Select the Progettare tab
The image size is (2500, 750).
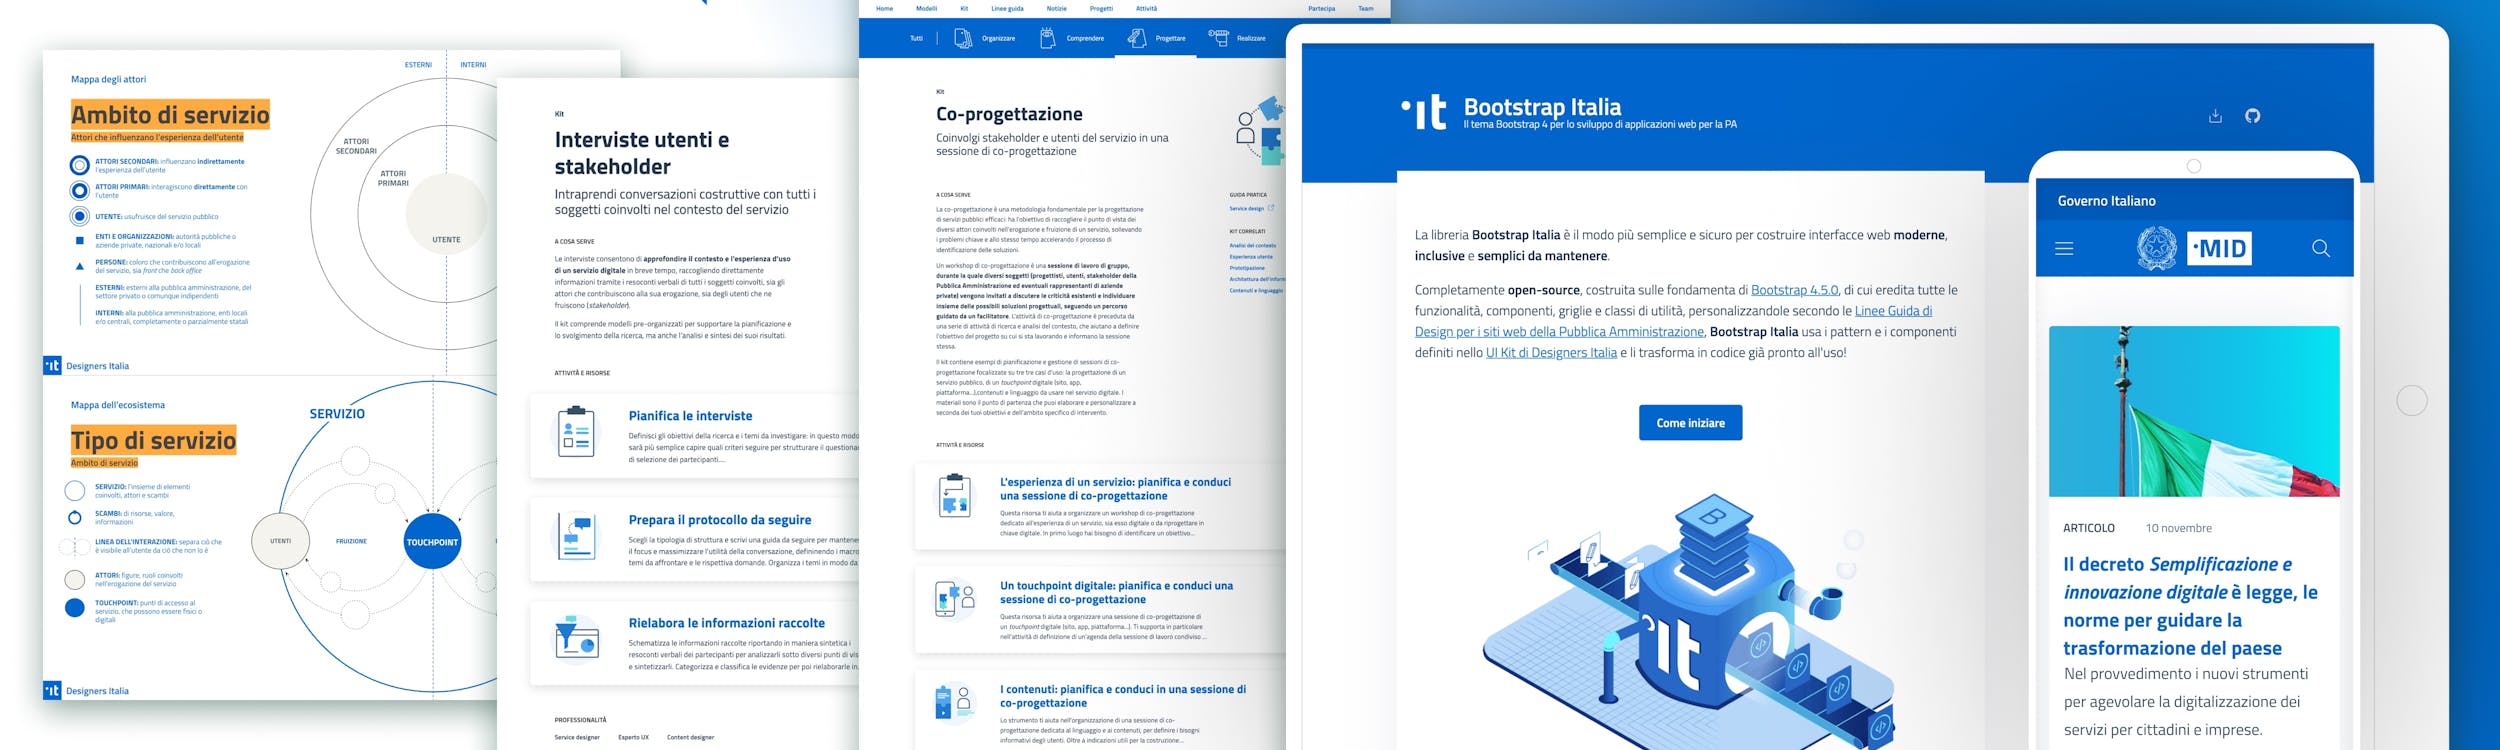[x=1158, y=38]
